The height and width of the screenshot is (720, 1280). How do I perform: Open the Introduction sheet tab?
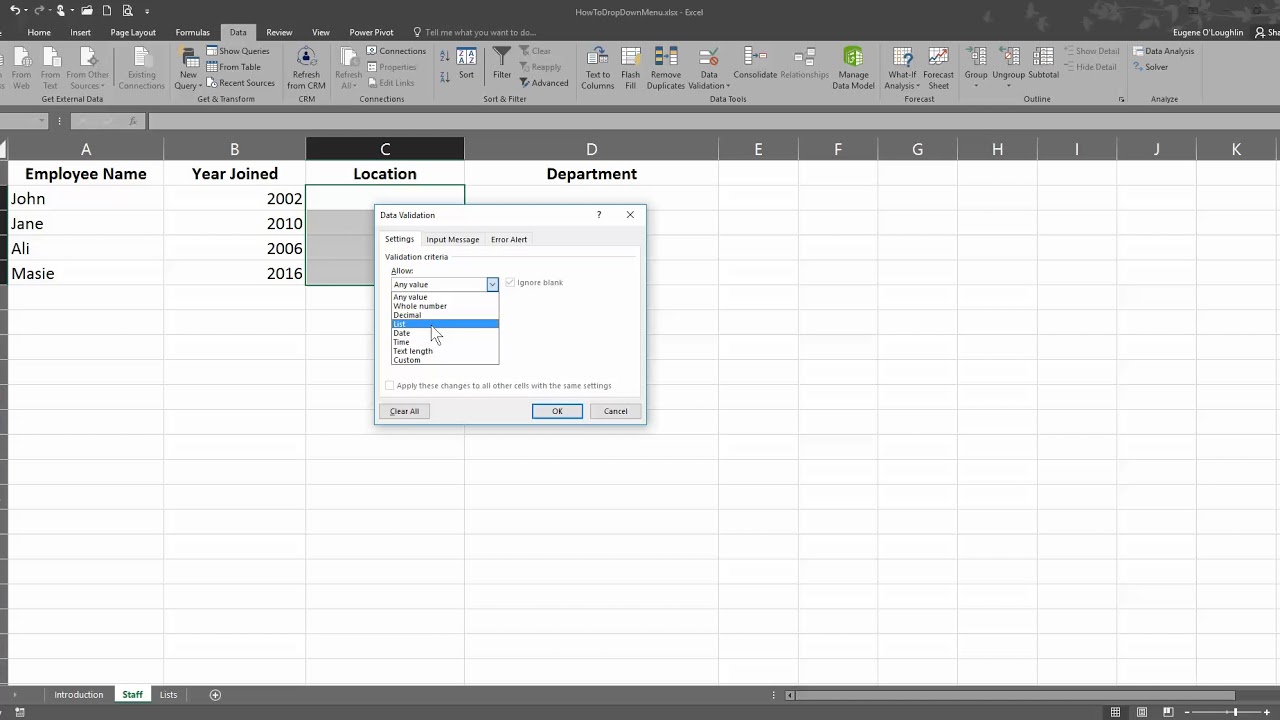coord(79,695)
